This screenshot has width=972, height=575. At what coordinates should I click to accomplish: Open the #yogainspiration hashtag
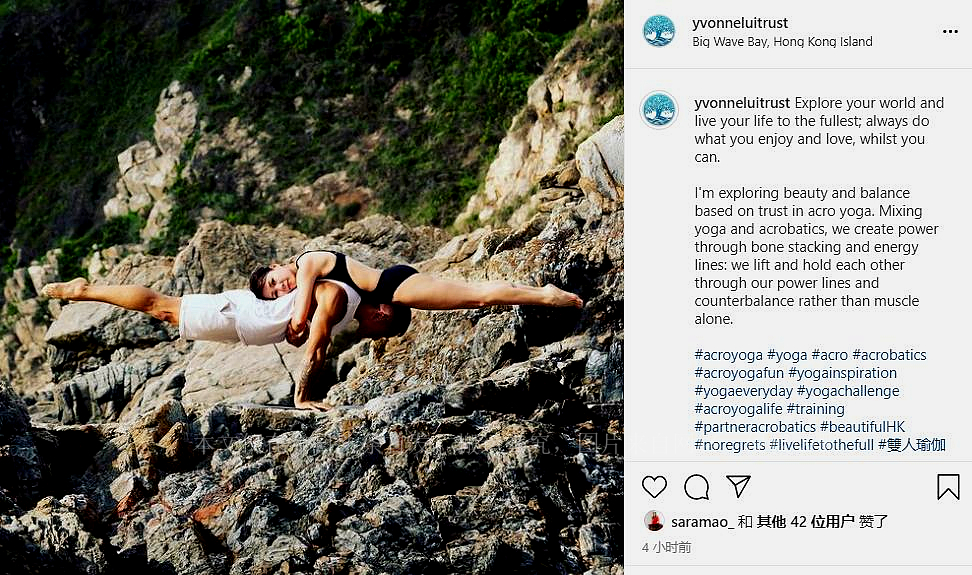pyautogui.click(x=842, y=373)
